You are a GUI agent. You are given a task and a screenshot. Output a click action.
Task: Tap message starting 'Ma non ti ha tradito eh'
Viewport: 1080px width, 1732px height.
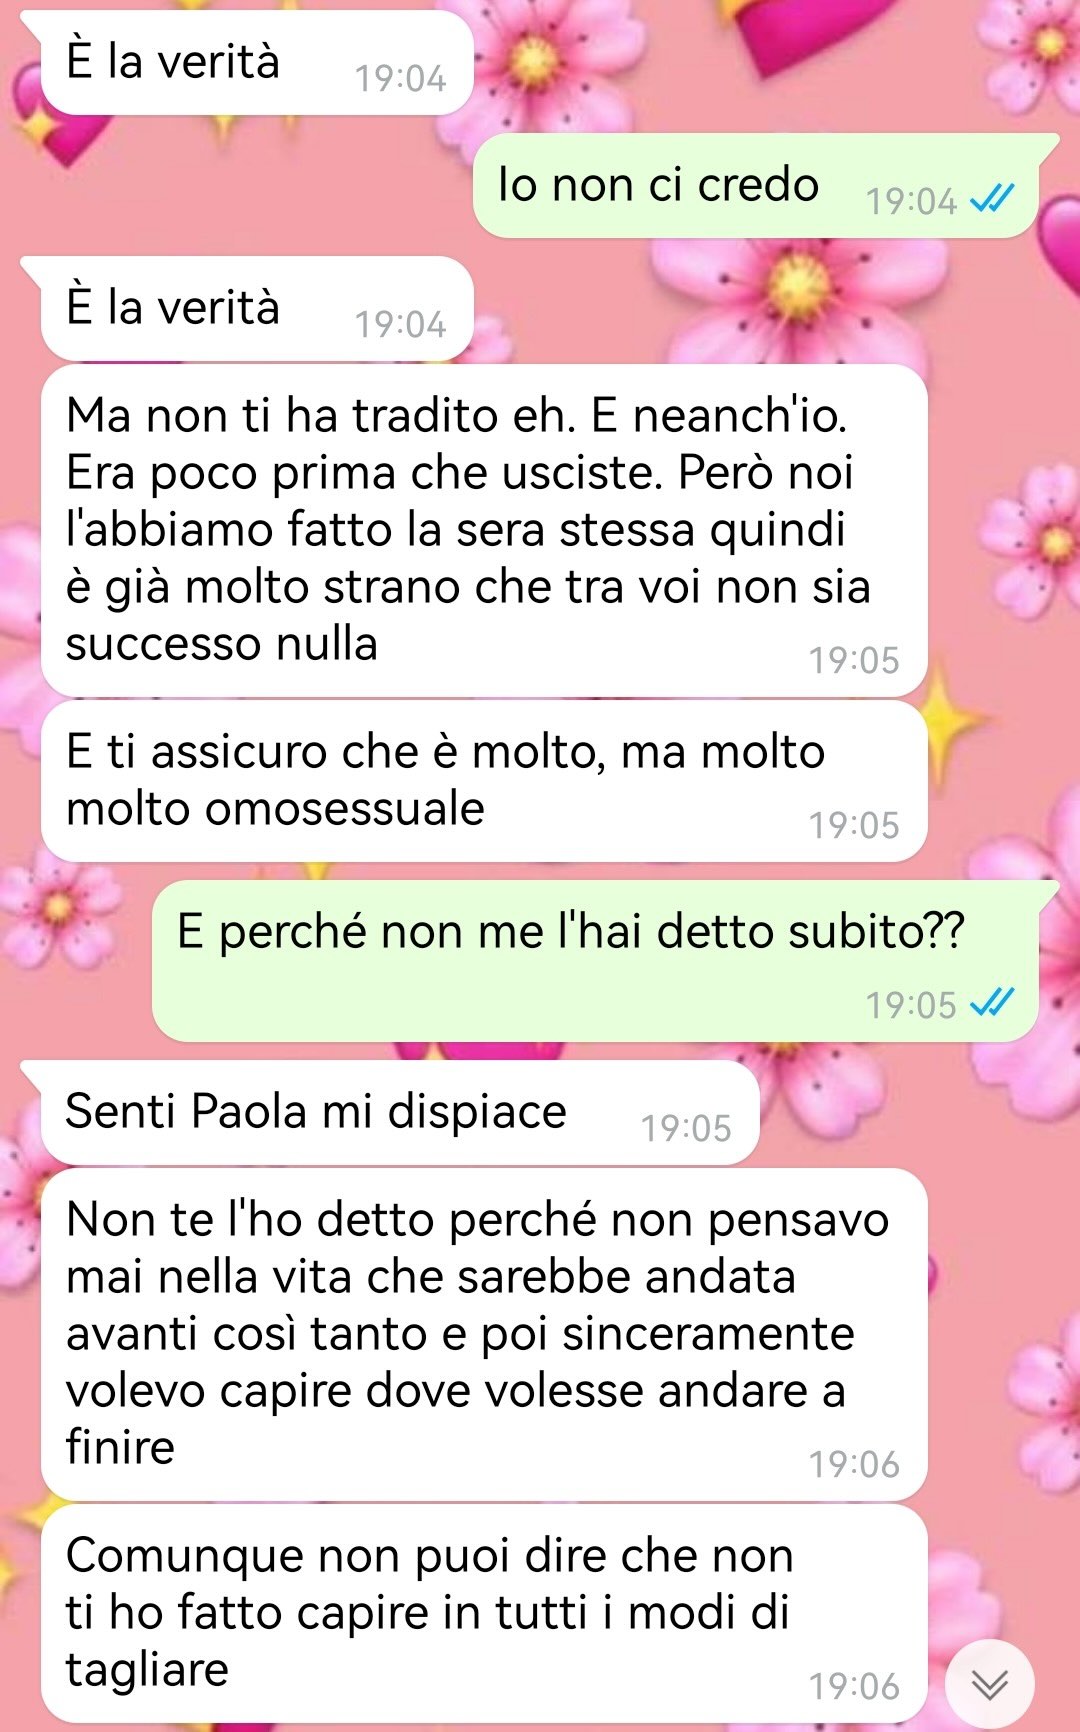[x=484, y=531]
